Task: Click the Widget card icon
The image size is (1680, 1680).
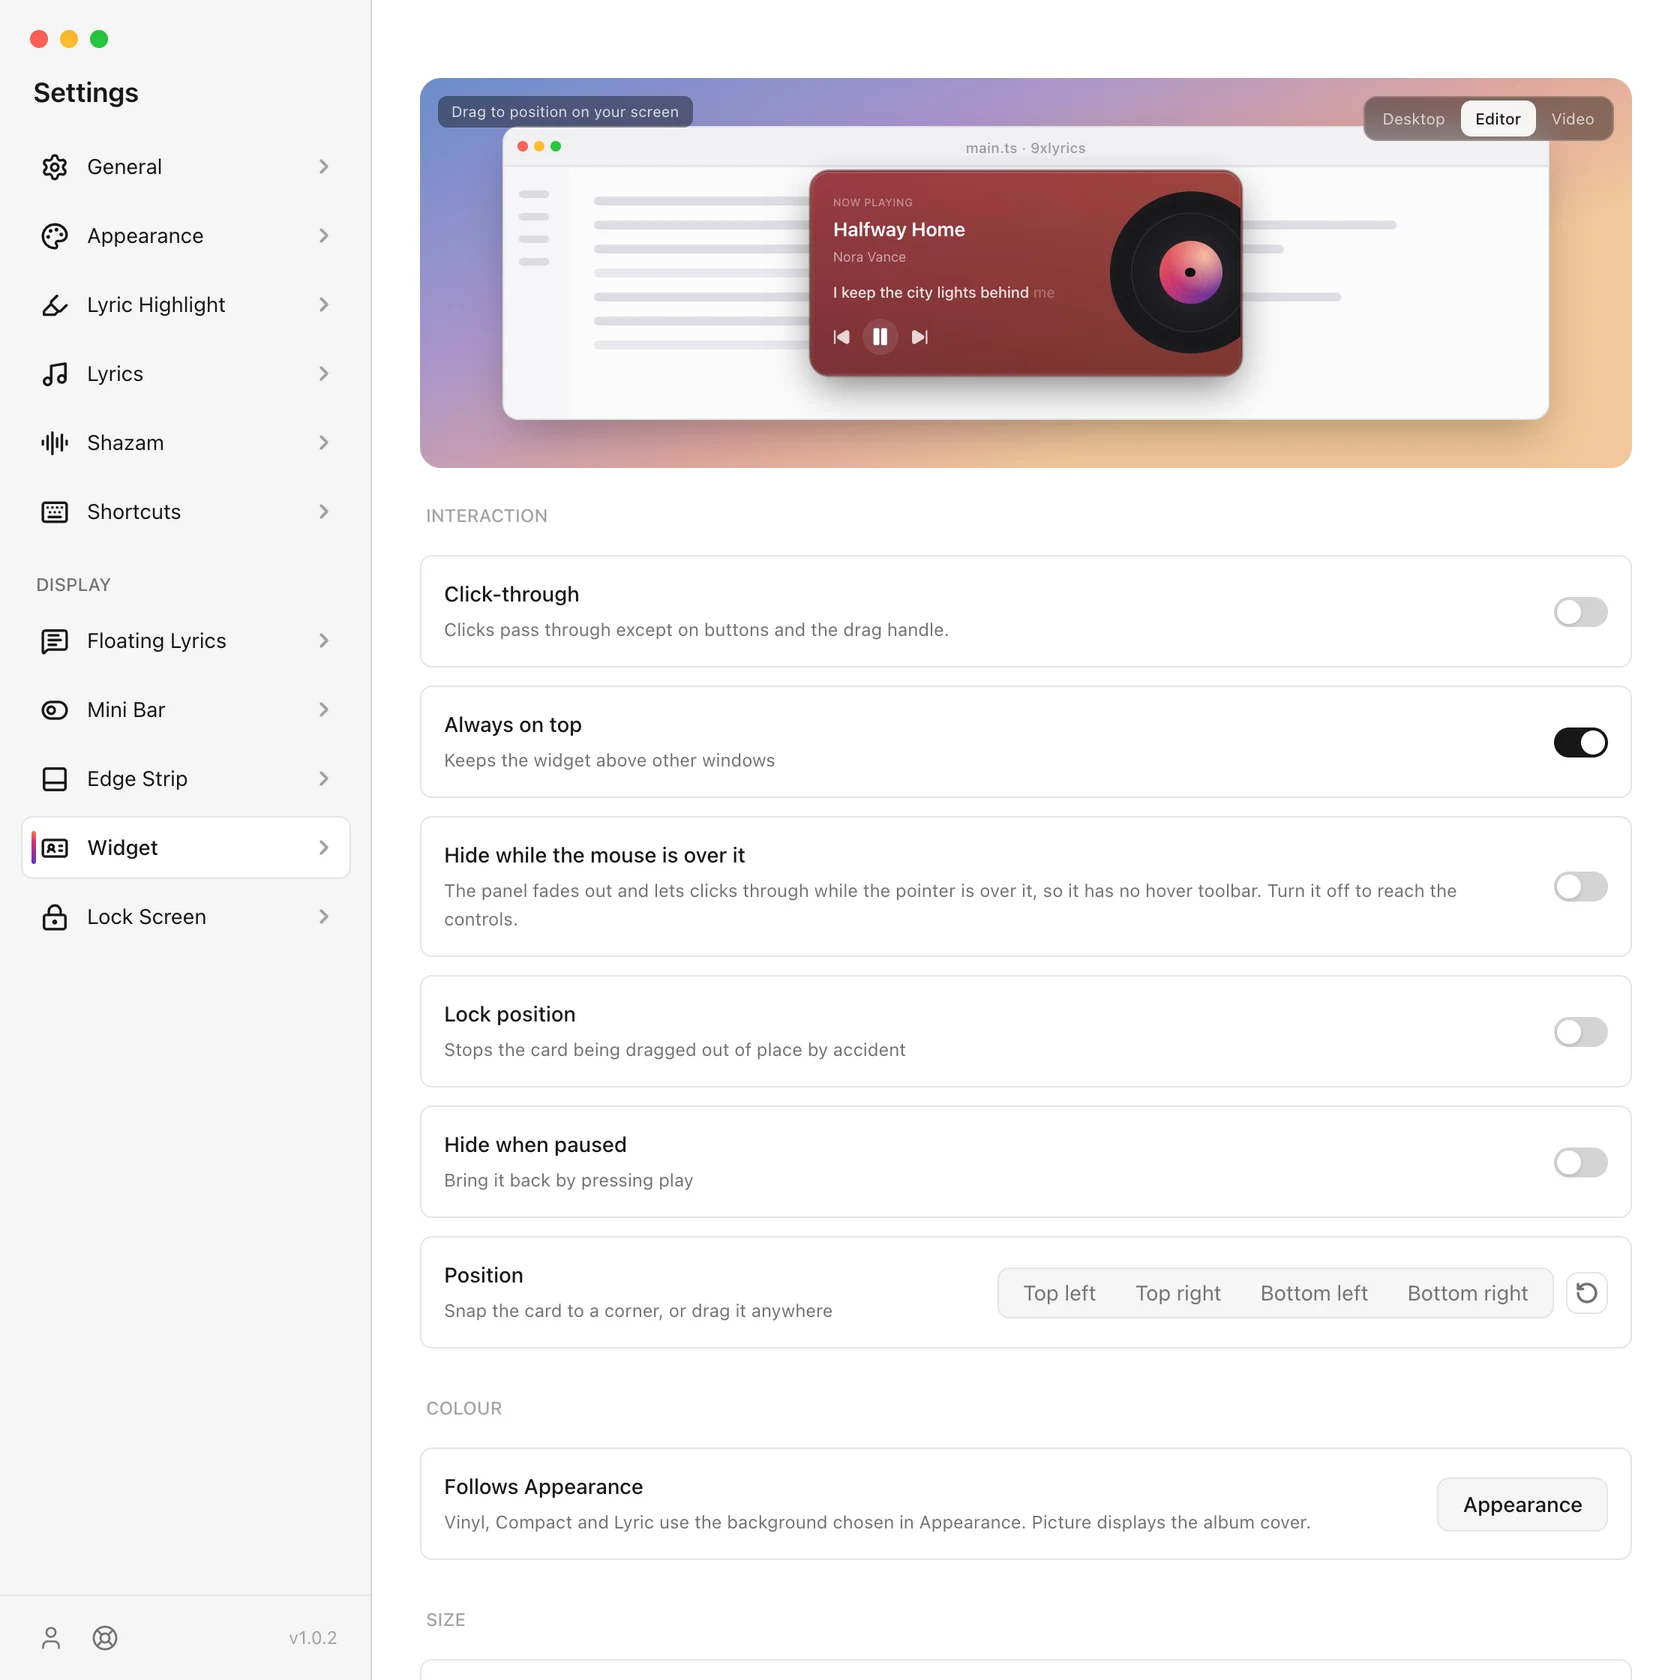Action: click(x=55, y=848)
